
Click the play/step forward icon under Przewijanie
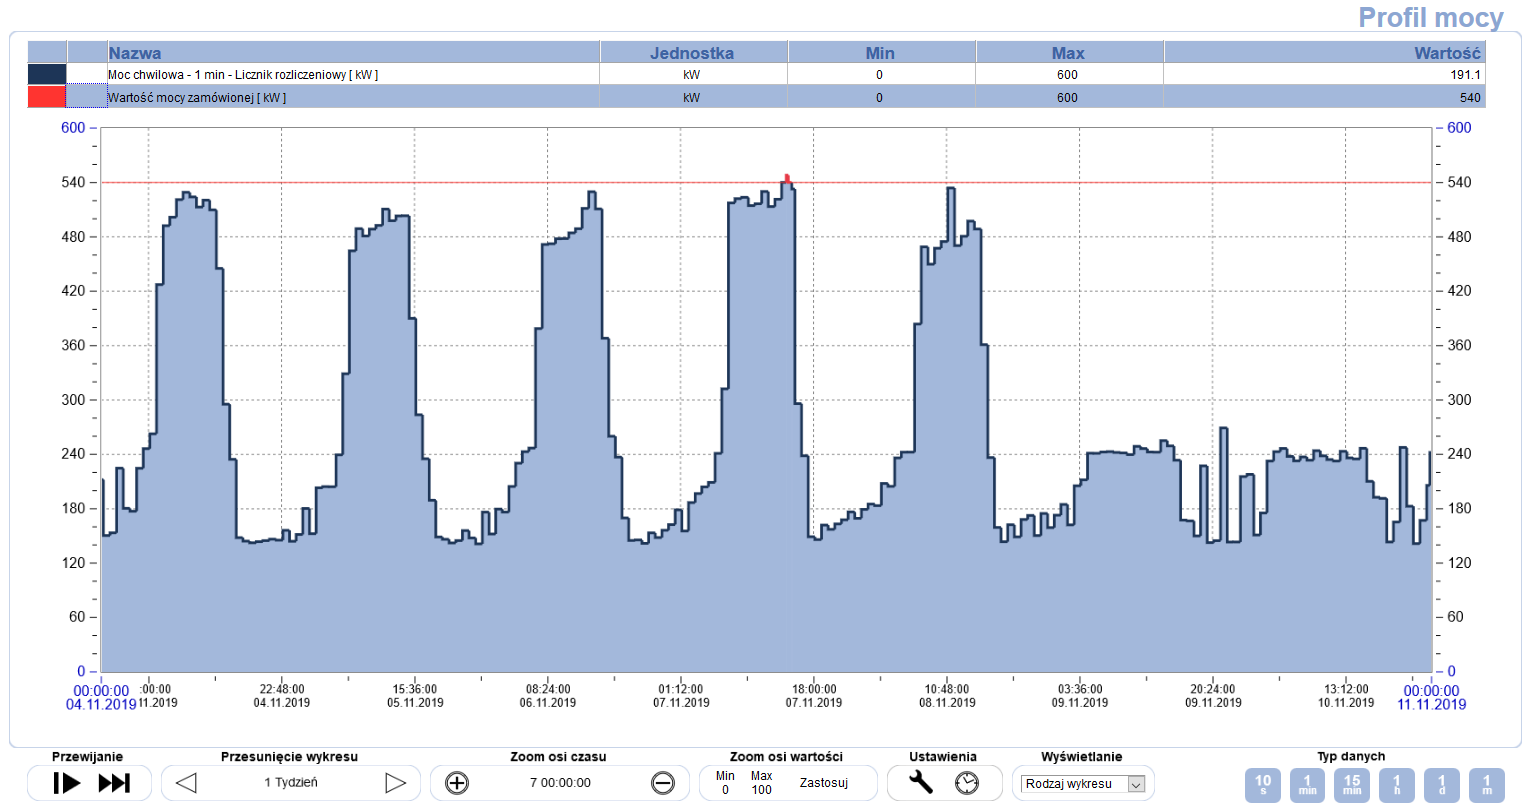(x=66, y=783)
